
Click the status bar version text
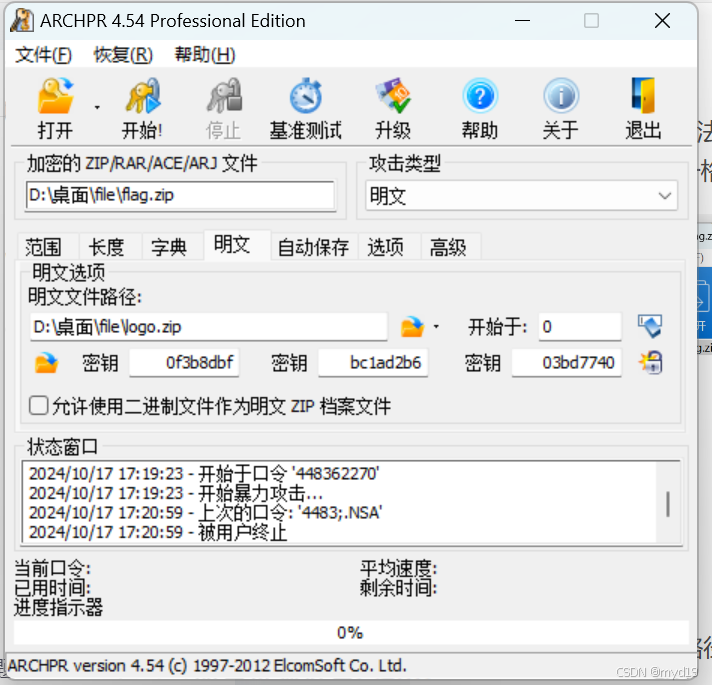[x=207, y=666]
